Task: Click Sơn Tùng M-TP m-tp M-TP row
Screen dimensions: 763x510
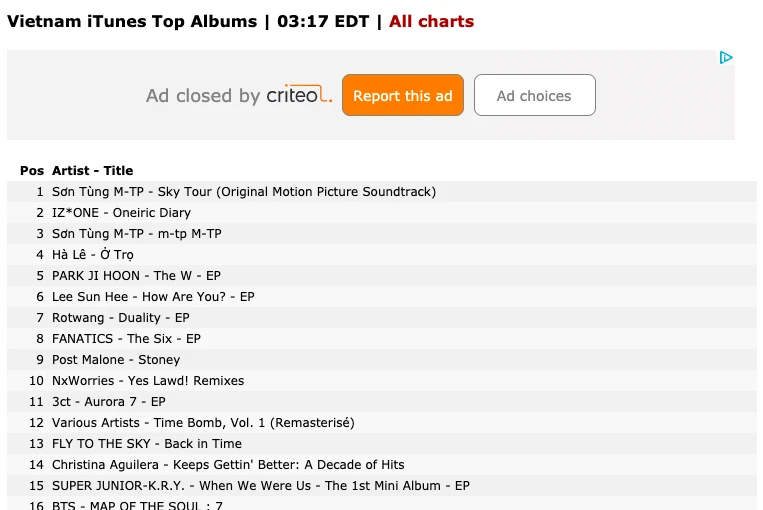Action: pos(137,234)
